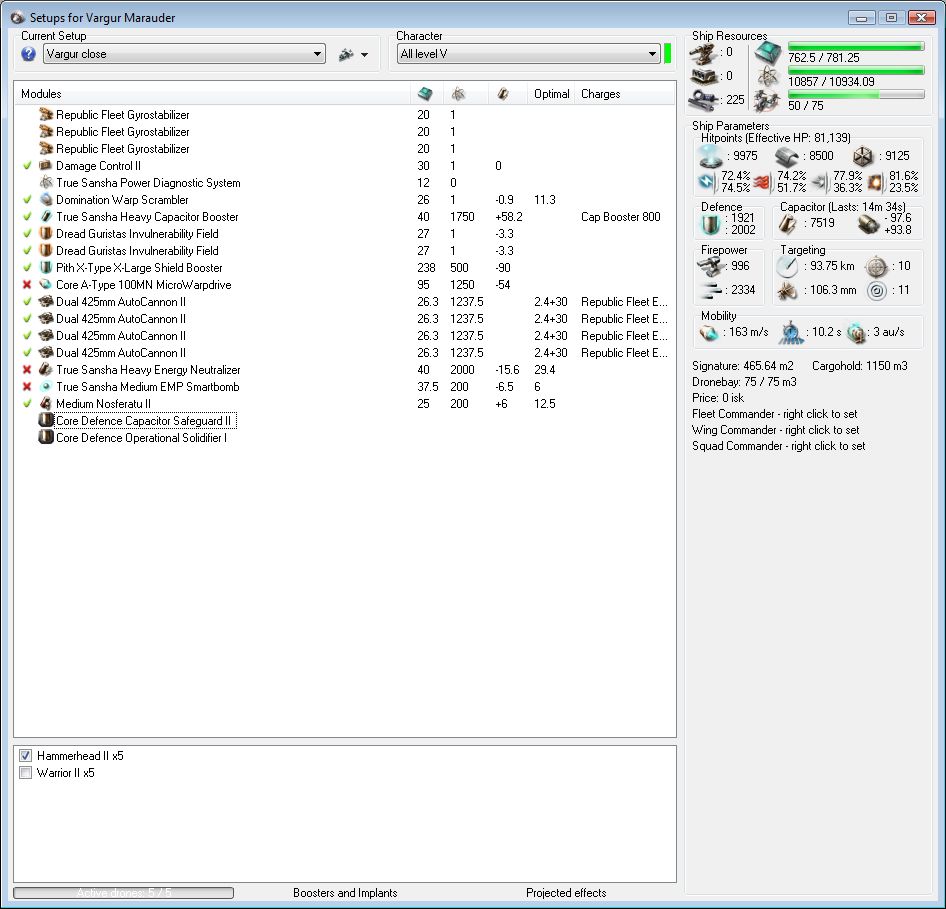946x909 pixels.
Task: Open the arrow menu beside ship icon
Action: [364, 55]
